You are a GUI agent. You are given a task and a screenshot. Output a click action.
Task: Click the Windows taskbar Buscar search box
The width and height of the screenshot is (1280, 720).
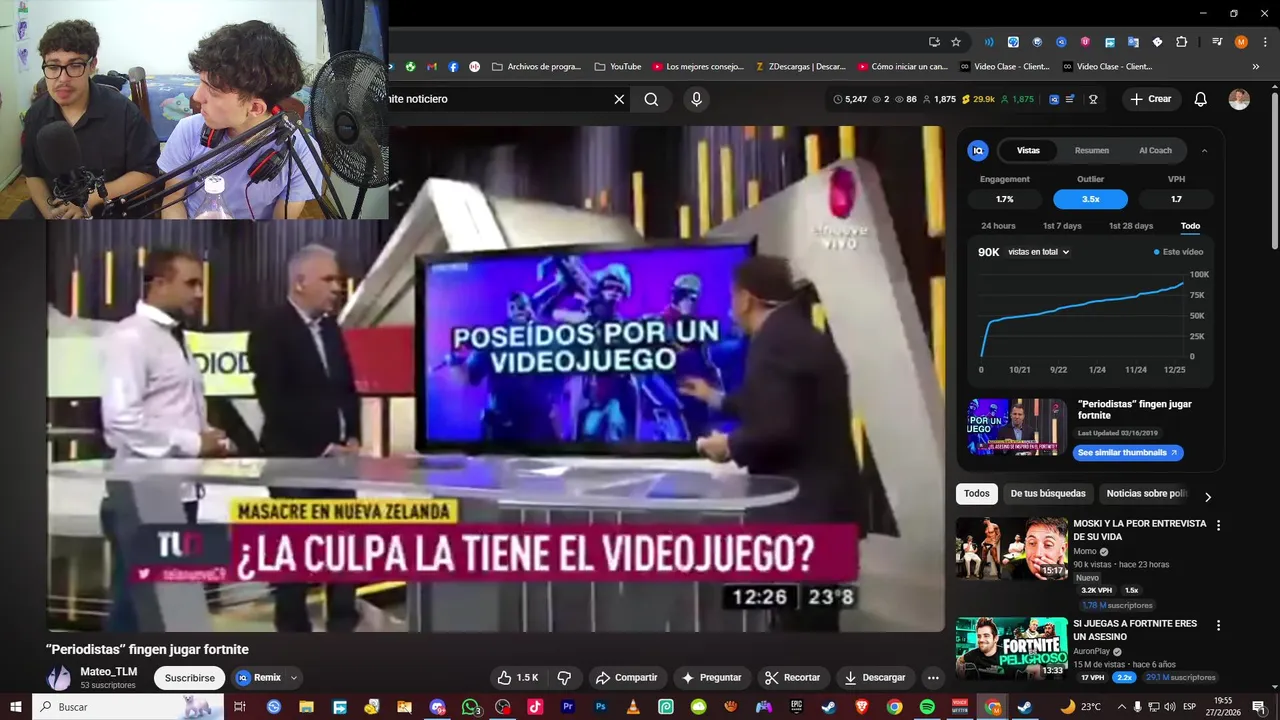click(x=128, y=707)
